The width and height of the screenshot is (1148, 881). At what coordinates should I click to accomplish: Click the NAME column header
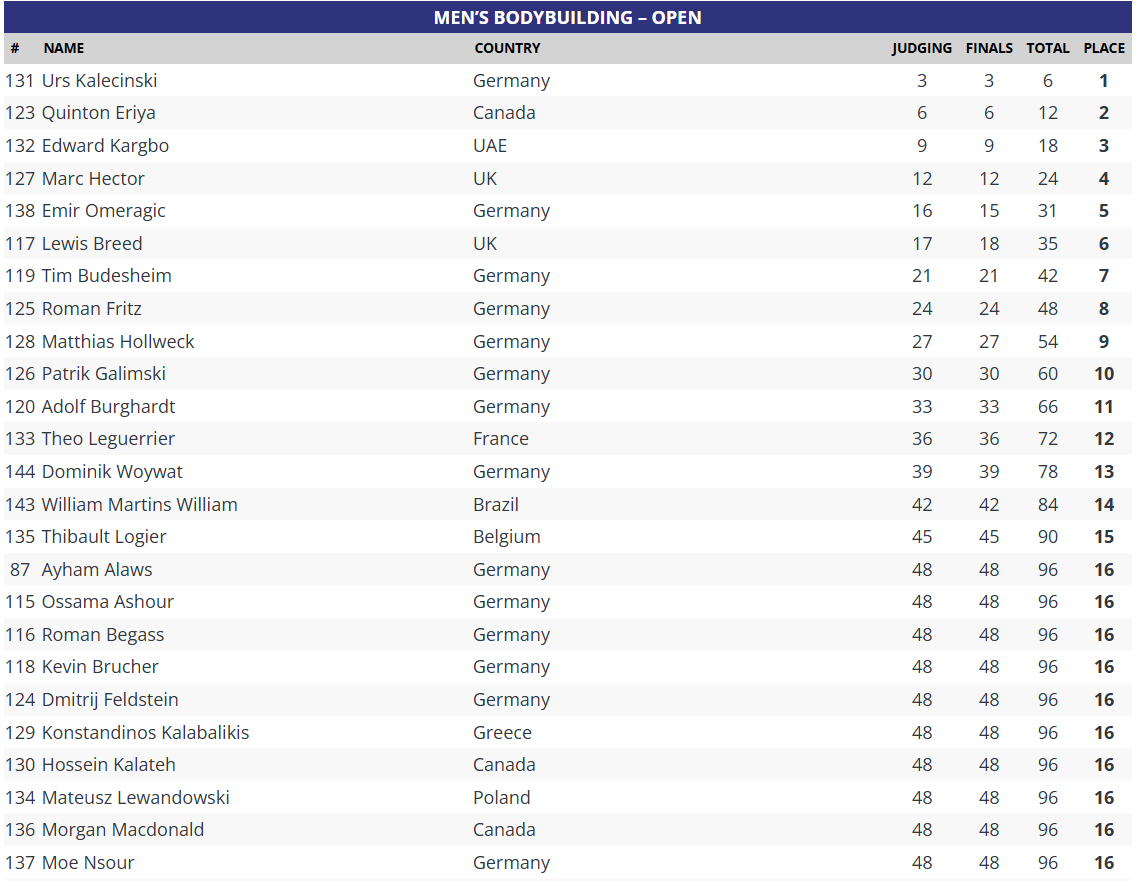[x=64, y=48]
